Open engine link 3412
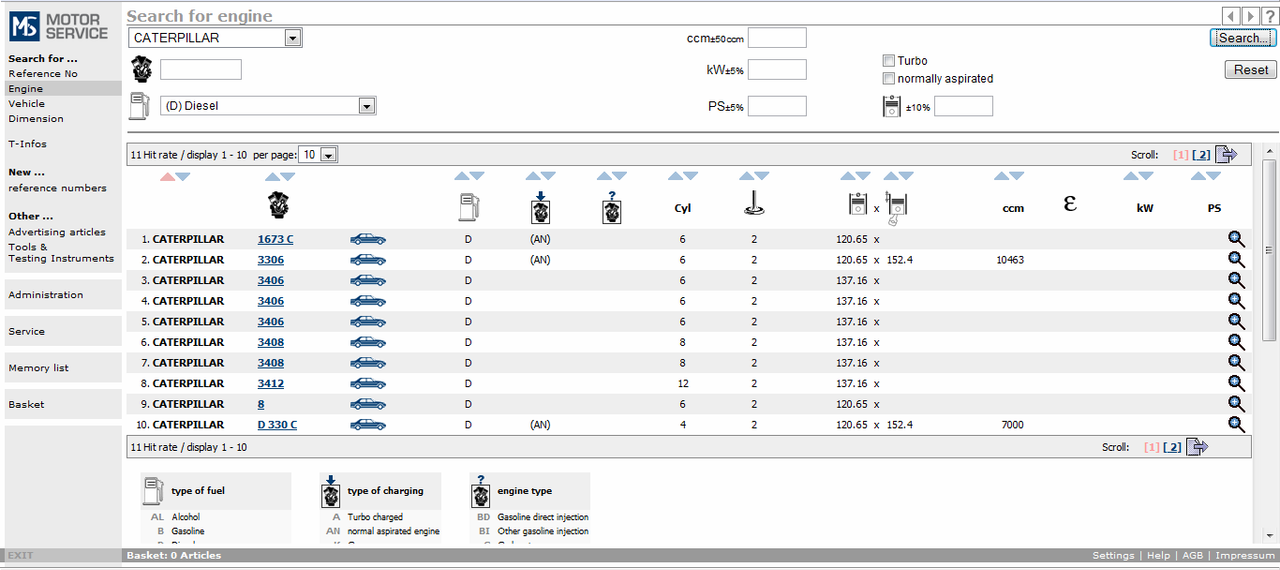This screenshot has height=570, width=1280. pos(271,383)
